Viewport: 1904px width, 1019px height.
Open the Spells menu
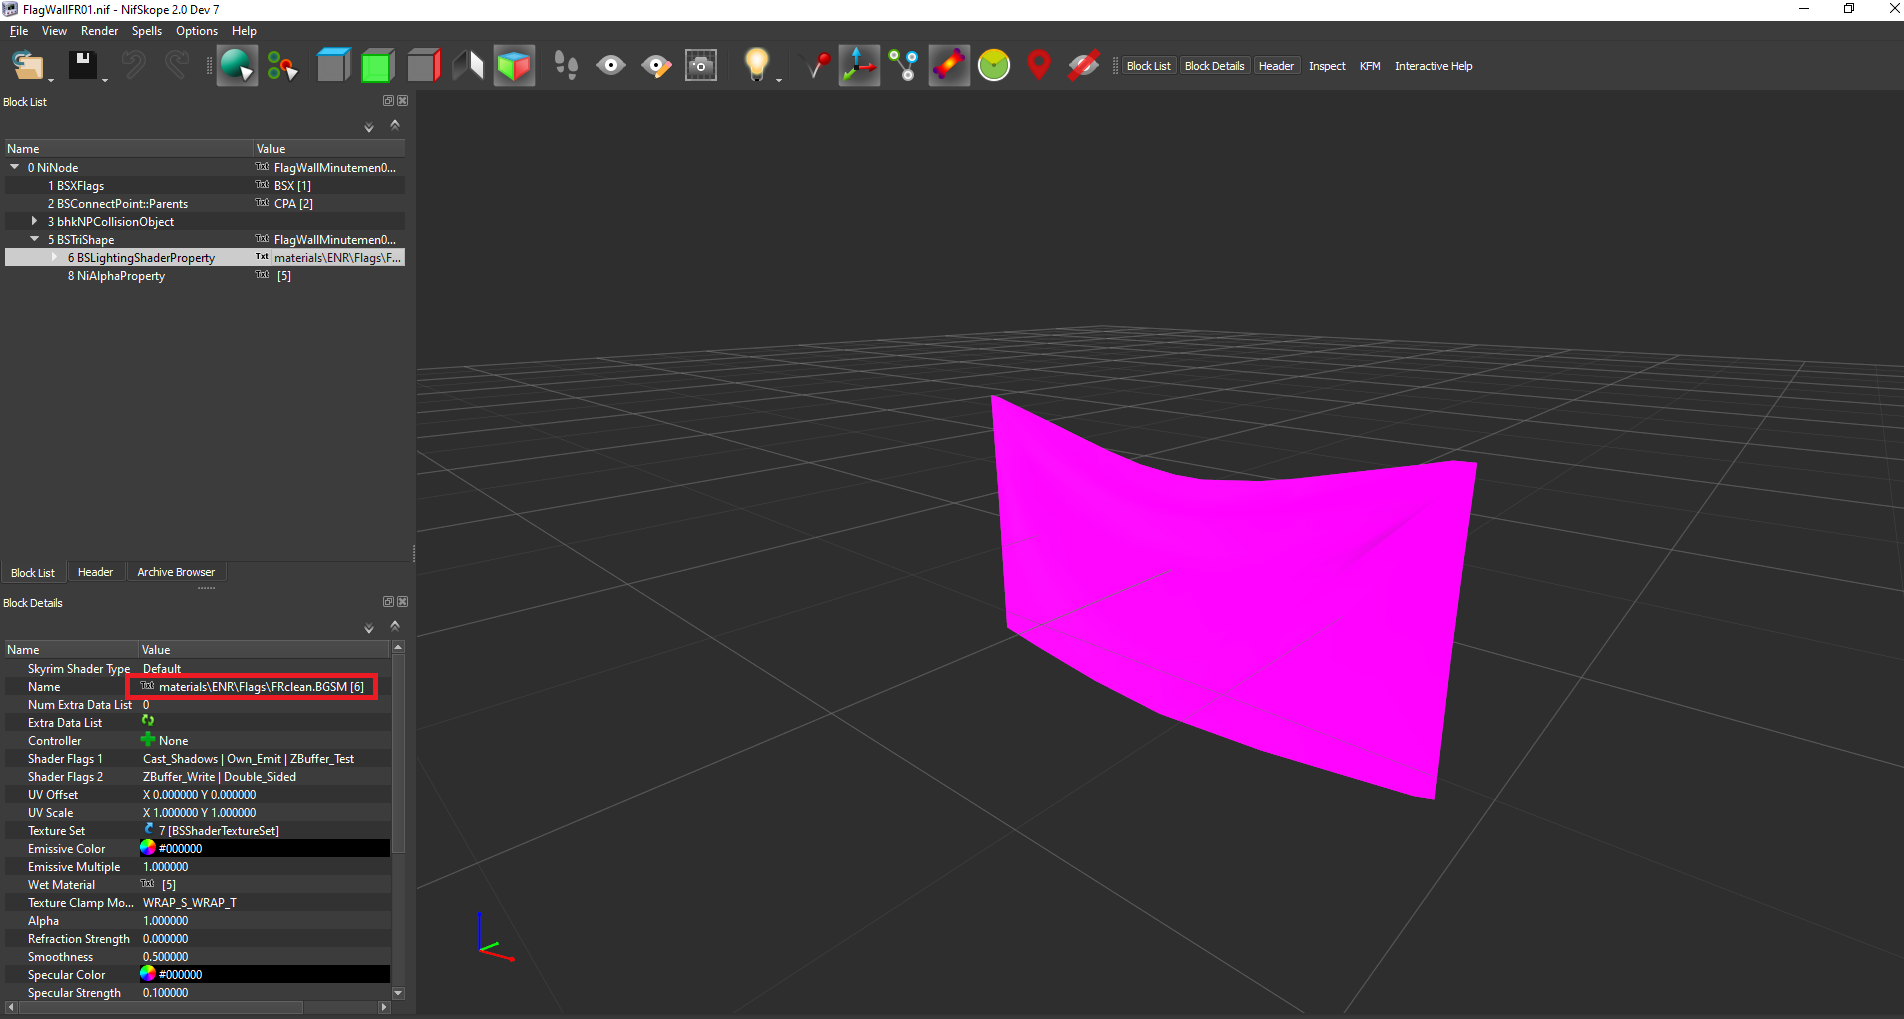click(x=146, y=31)
